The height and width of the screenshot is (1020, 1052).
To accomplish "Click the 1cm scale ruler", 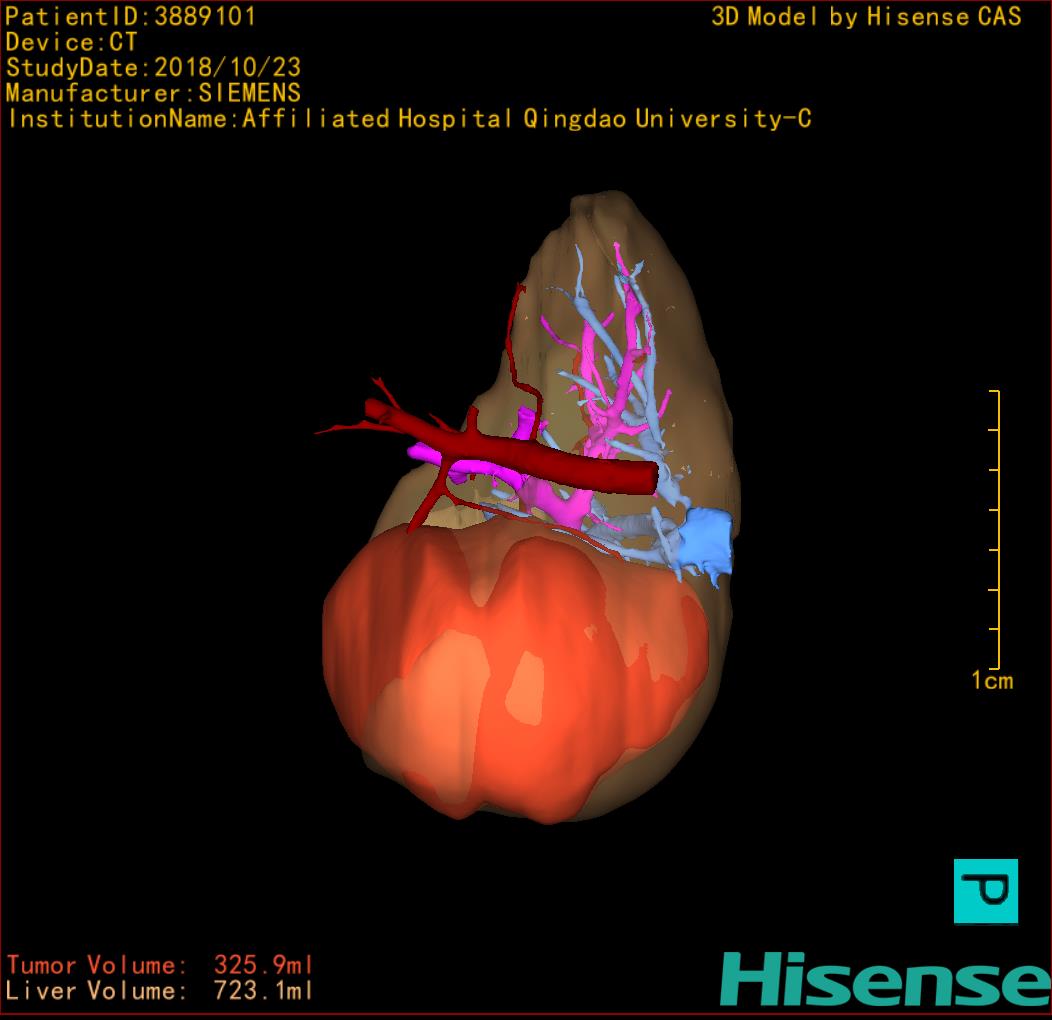I will pyautogui.click(x=994, y=529).
